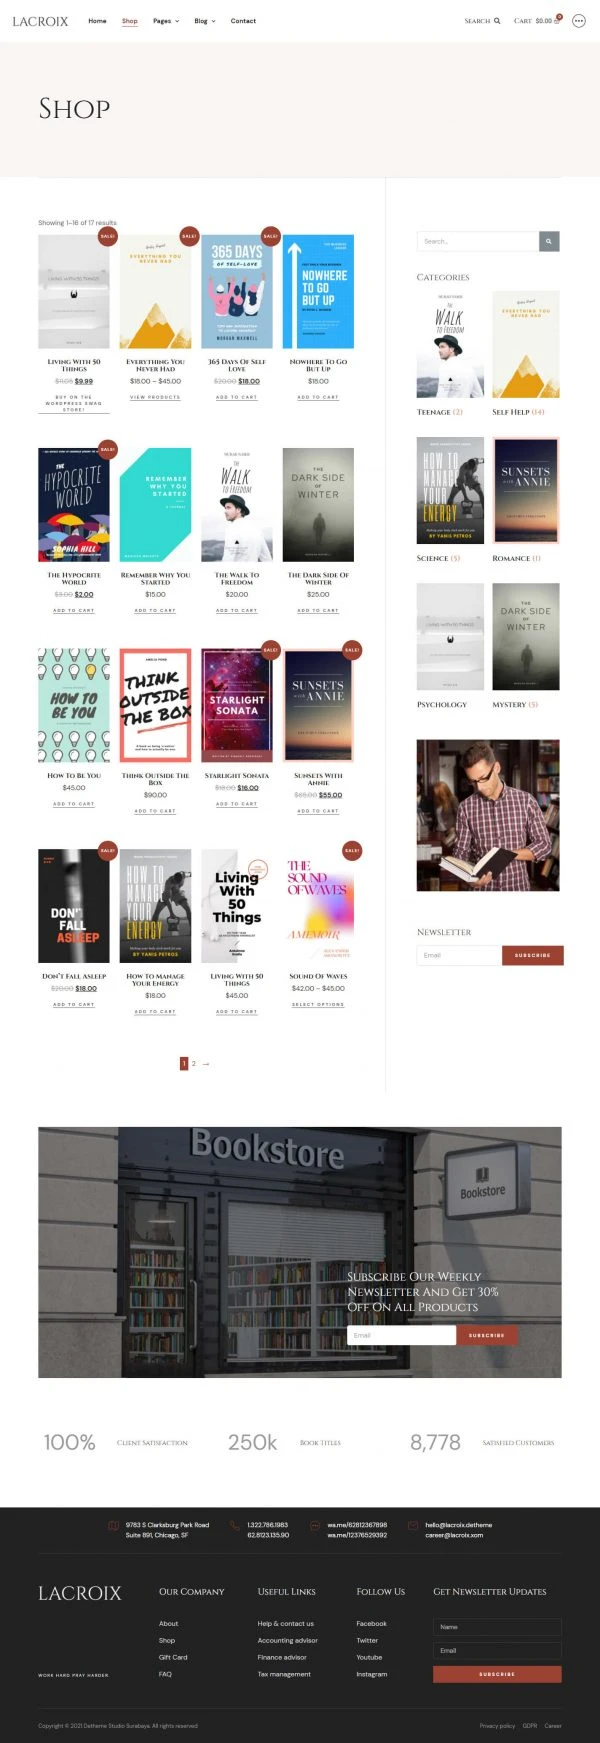Add Nowhere To Go But Up to cart
This screenshot has height=1743, width=600.
coord(318,397)
